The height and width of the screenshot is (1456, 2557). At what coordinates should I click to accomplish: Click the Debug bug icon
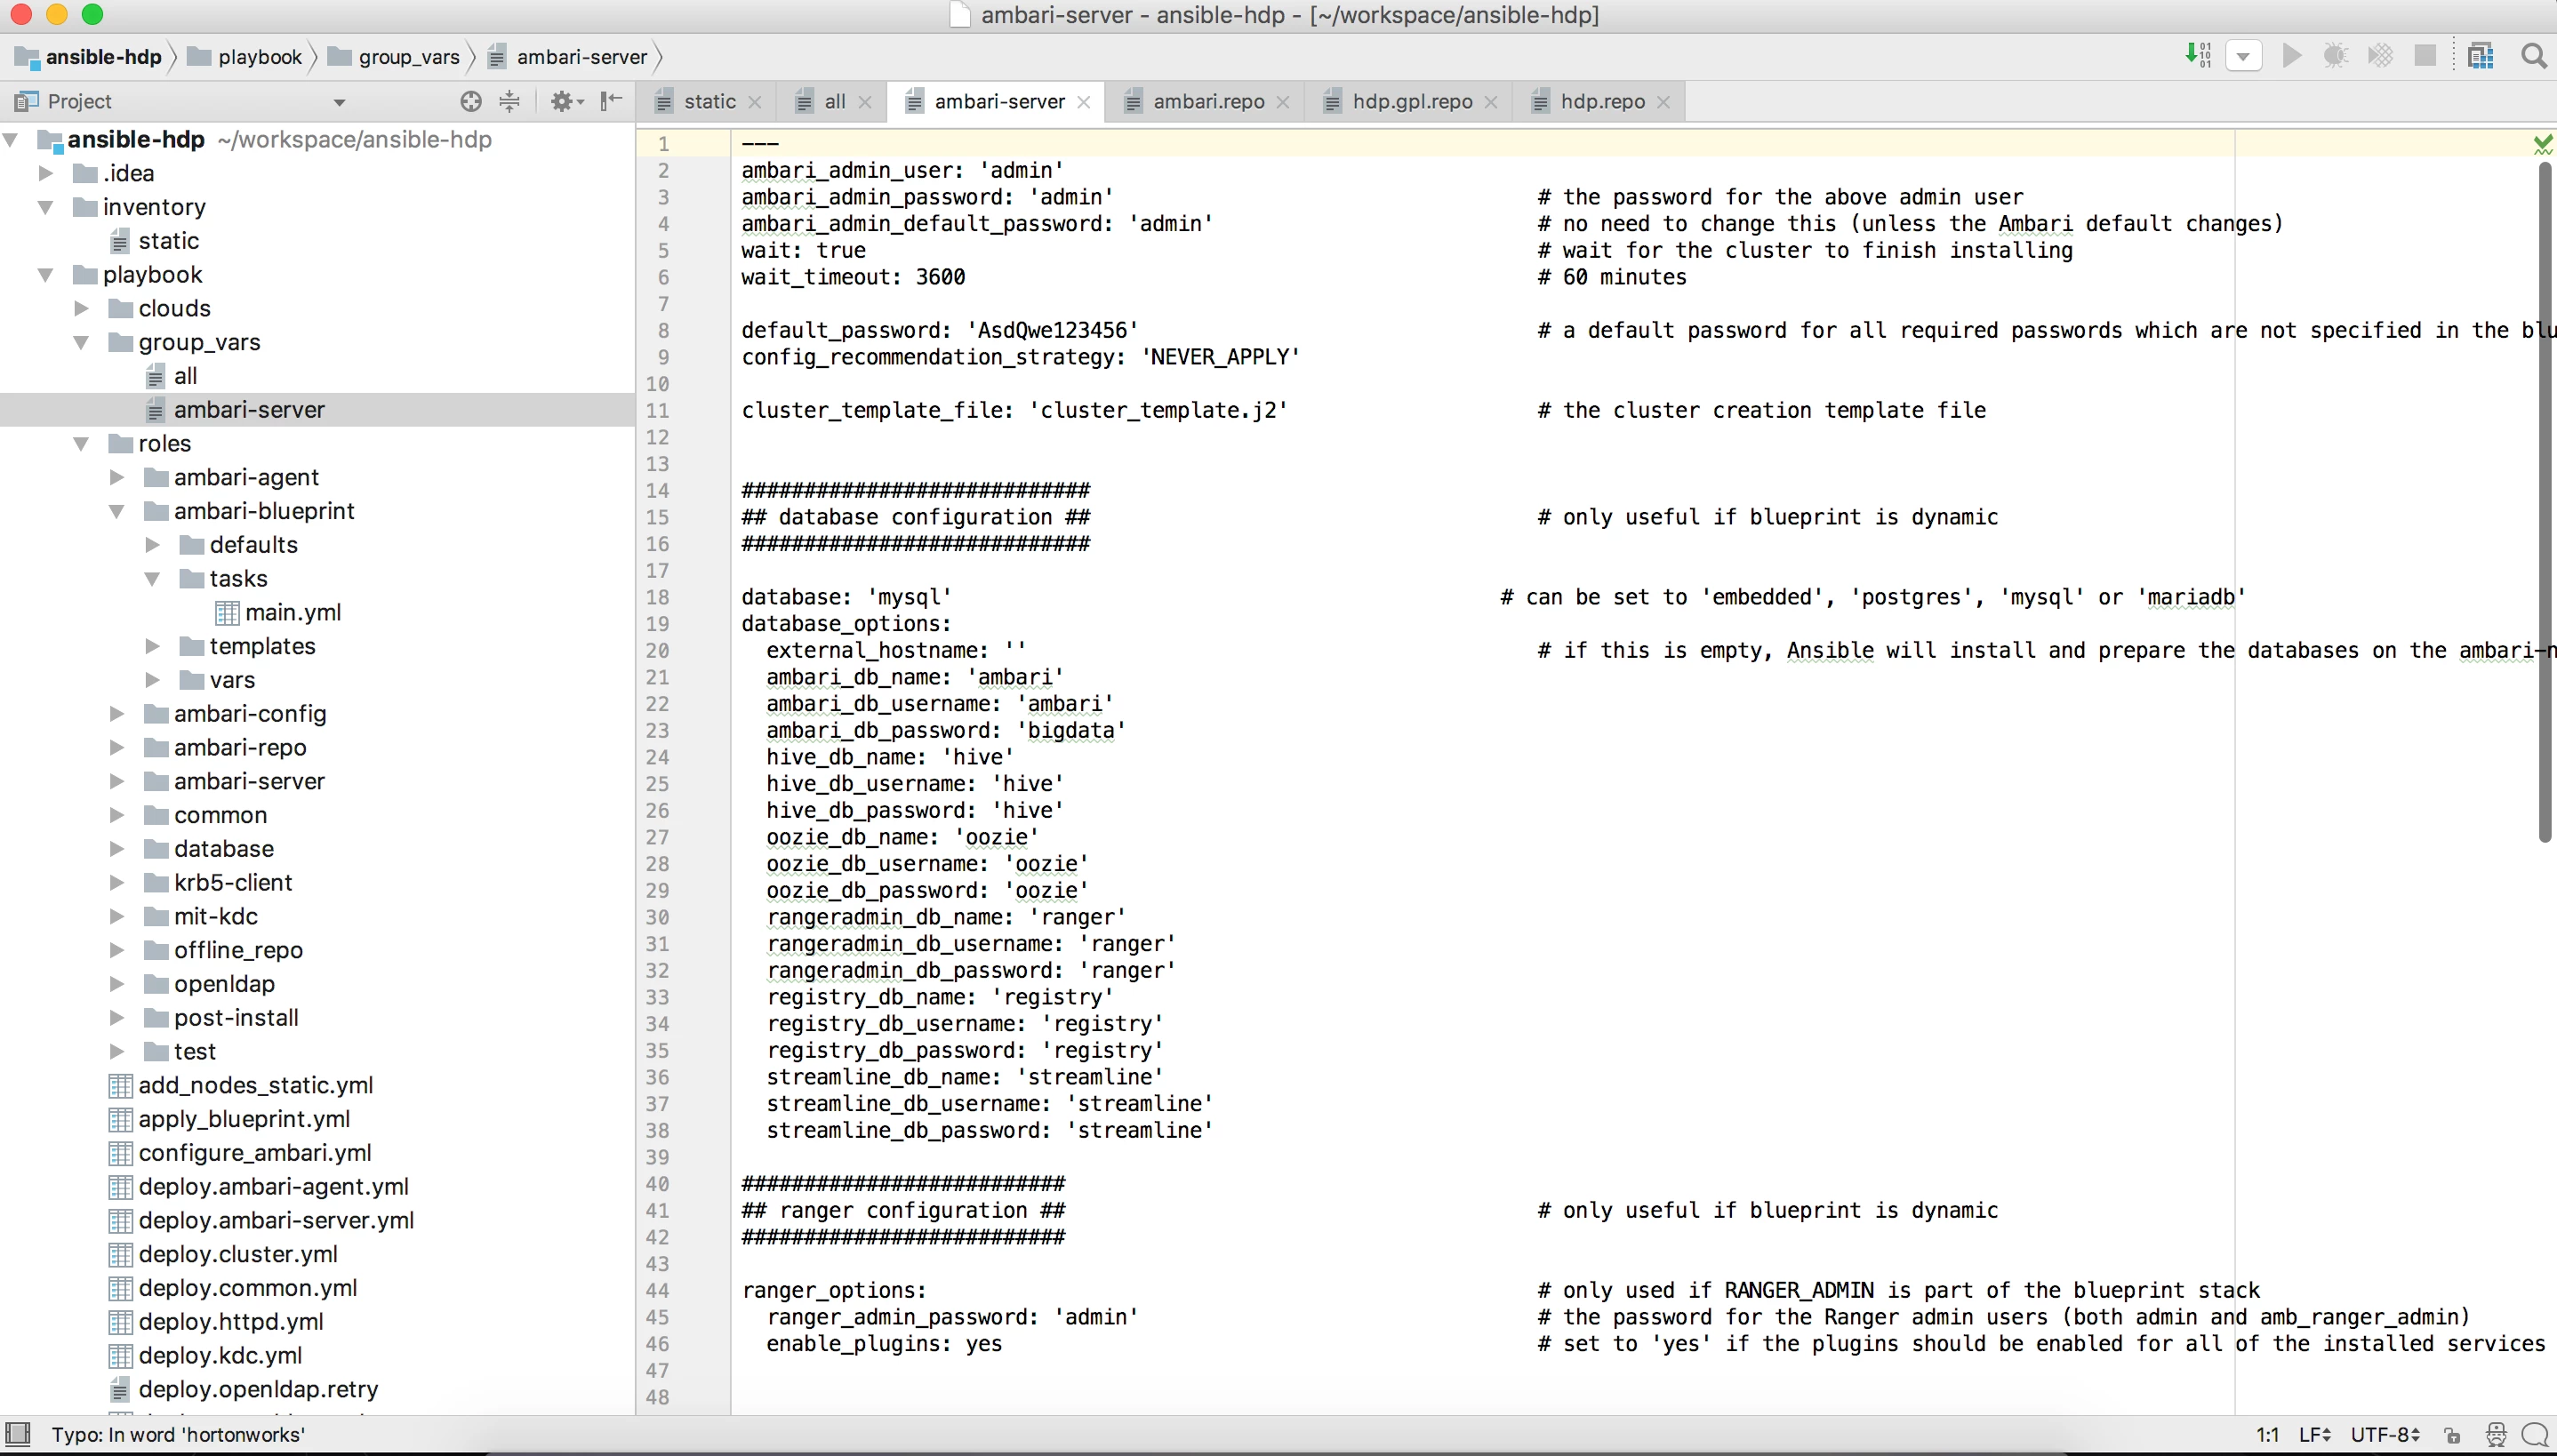click(2335, 56)
